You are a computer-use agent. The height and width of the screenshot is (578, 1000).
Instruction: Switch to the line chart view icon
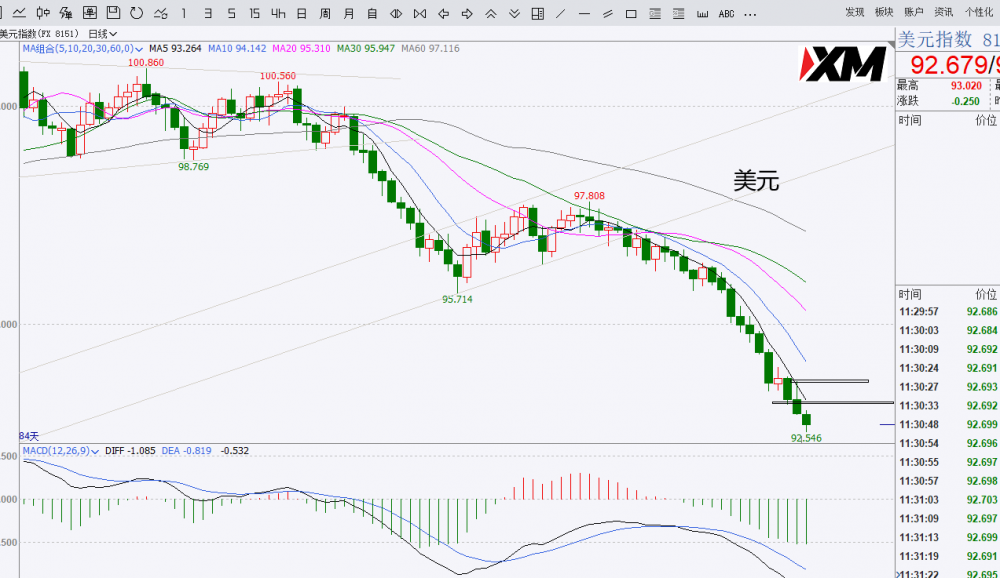[x=19, y=13]
